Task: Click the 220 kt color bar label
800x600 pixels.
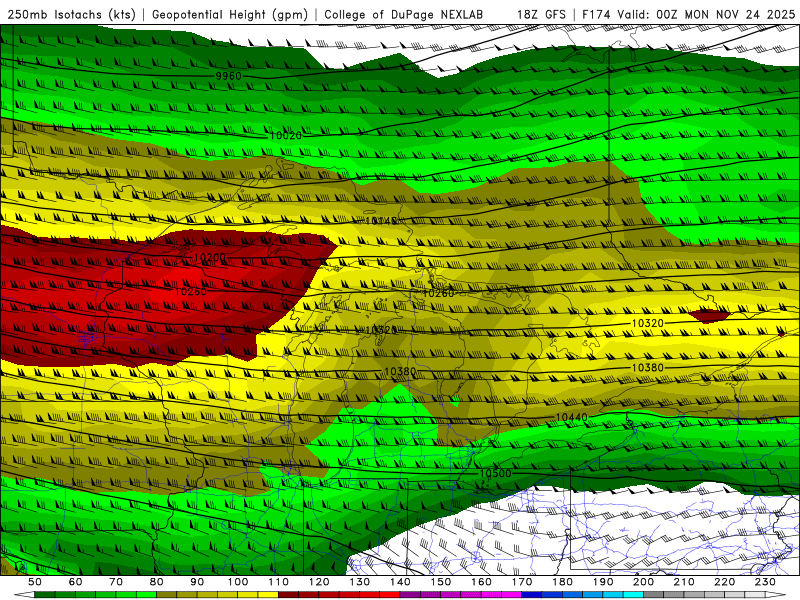Action: [724, 582]
